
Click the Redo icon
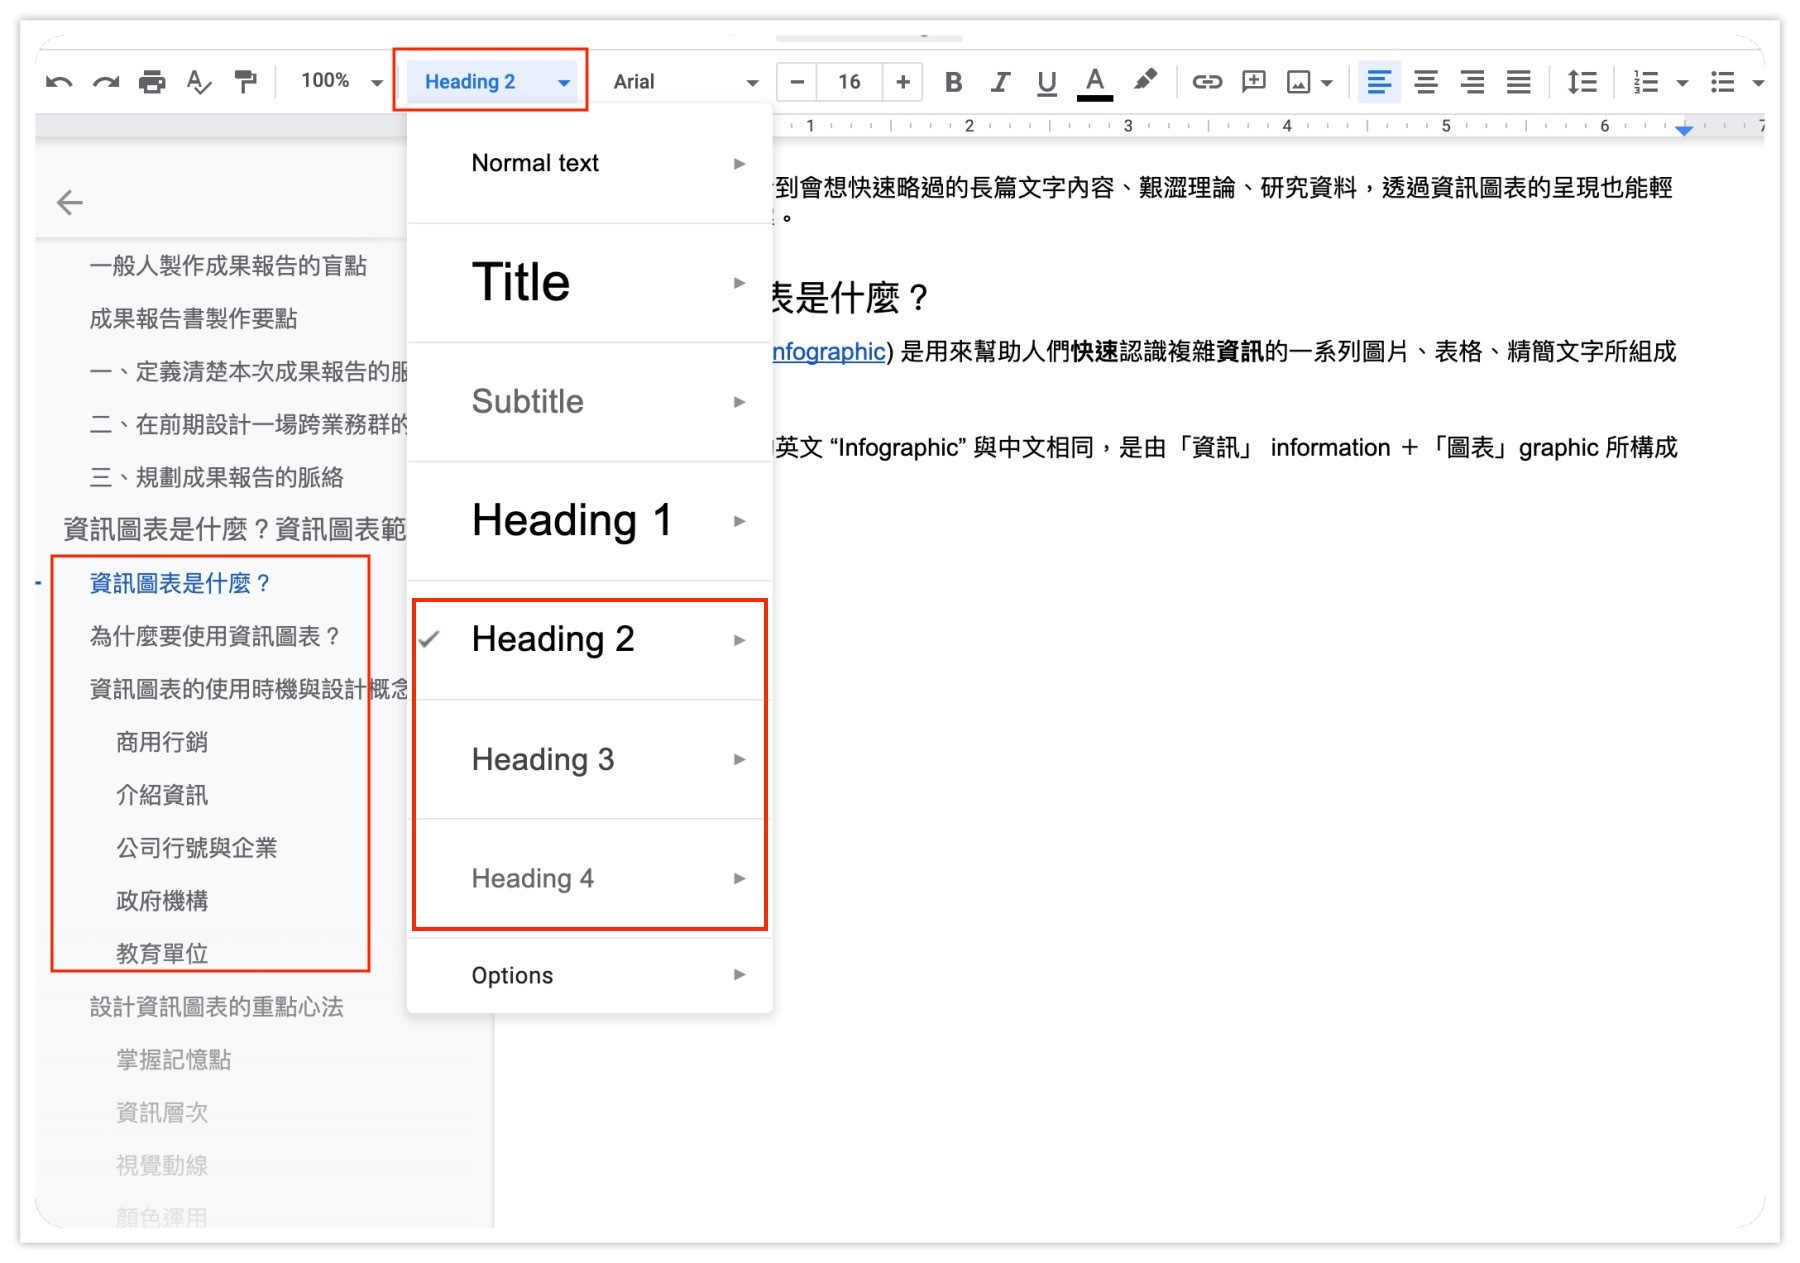coord(106,82)
